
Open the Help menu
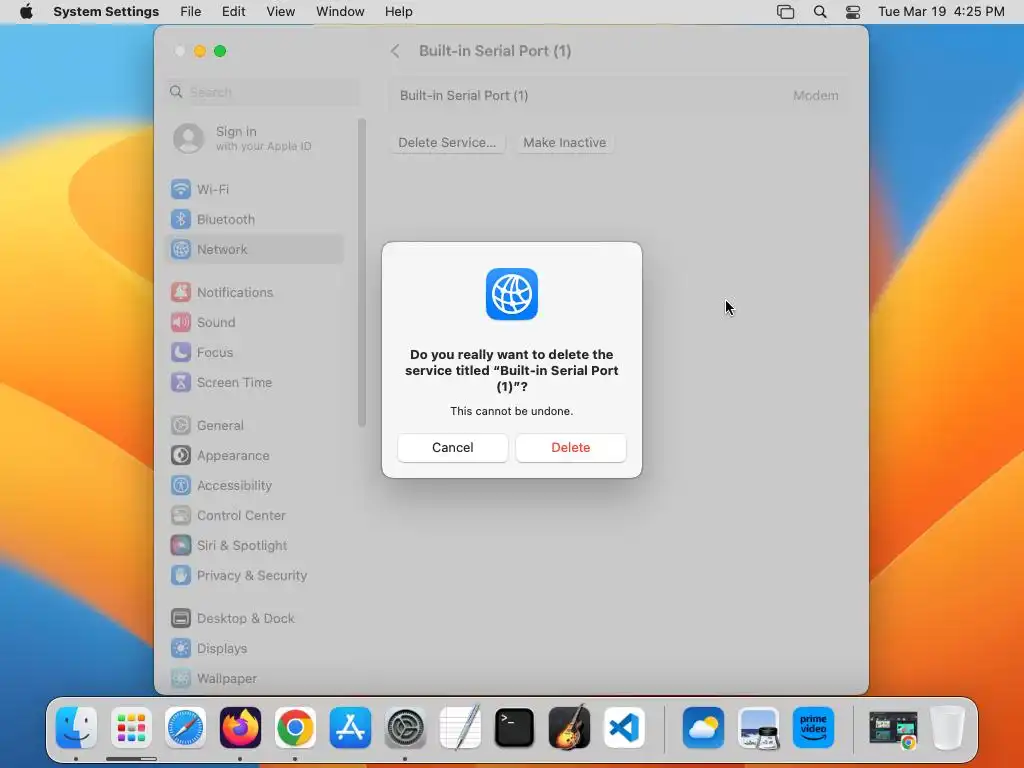pos(398,12)
